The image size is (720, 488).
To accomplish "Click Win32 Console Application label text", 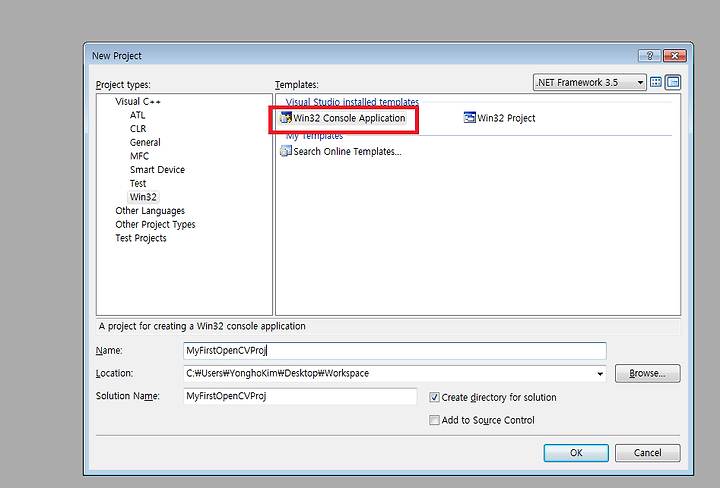I will click(349, 118).
